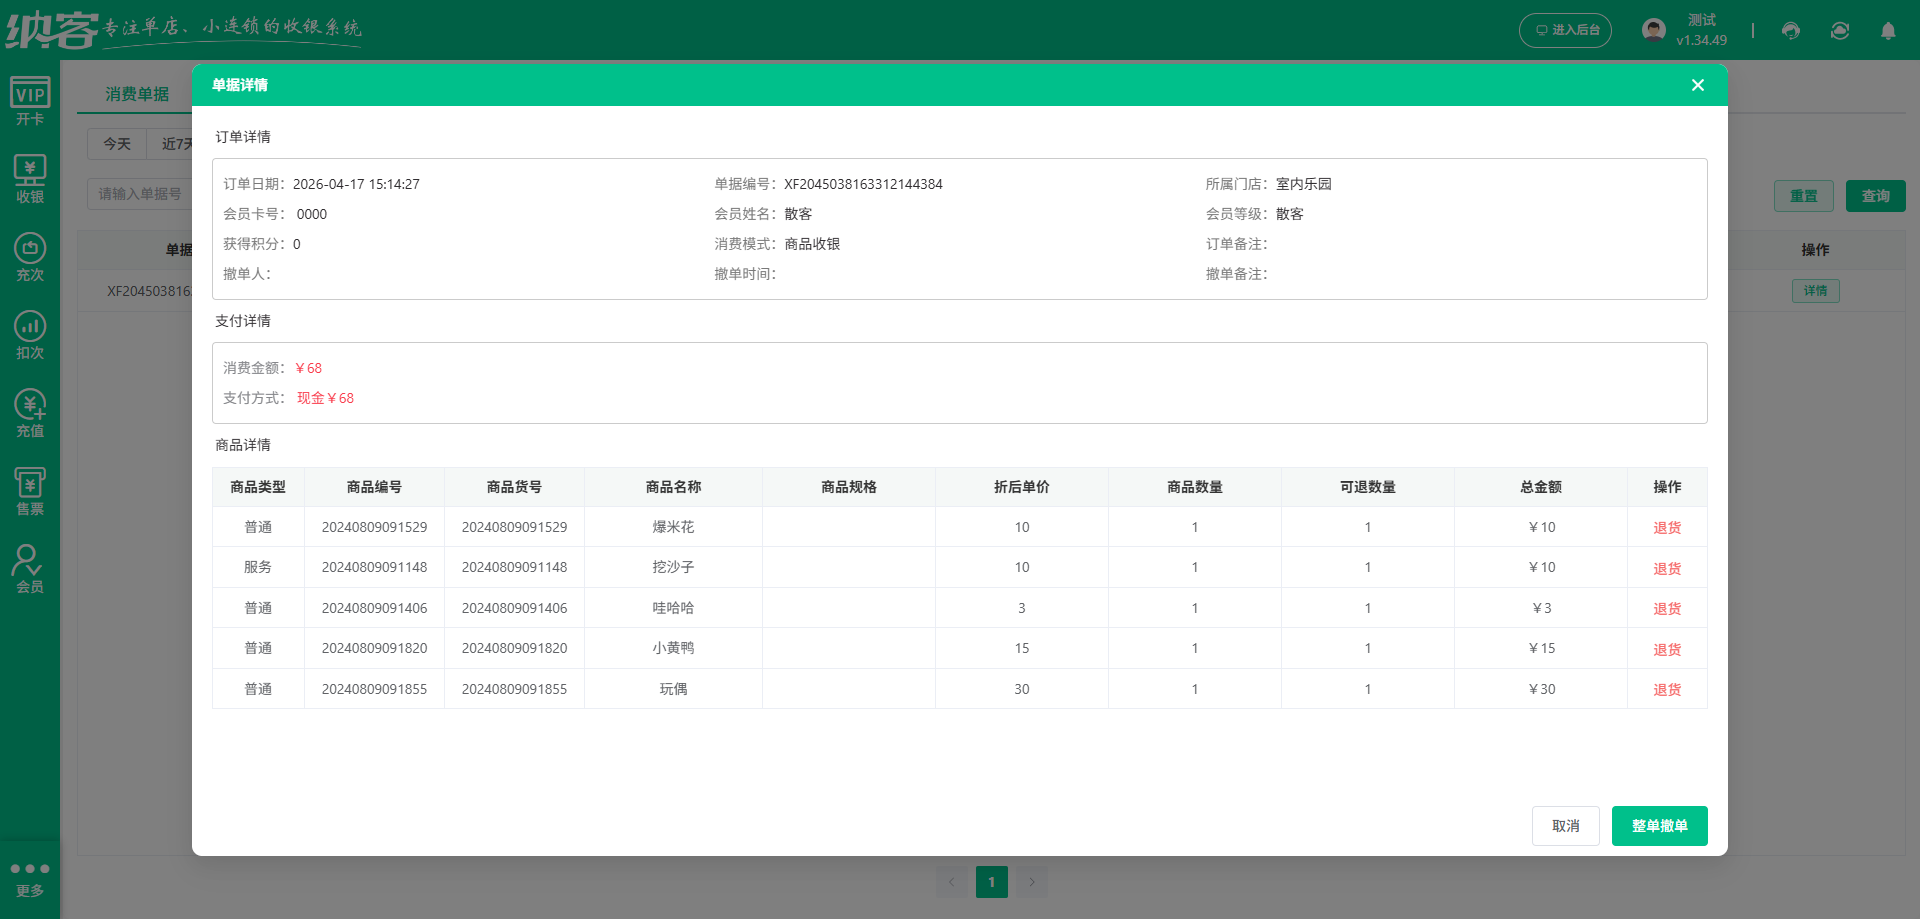Open the 充次 recharge-times module
The image size is (1920, 919).
[29, 255]
